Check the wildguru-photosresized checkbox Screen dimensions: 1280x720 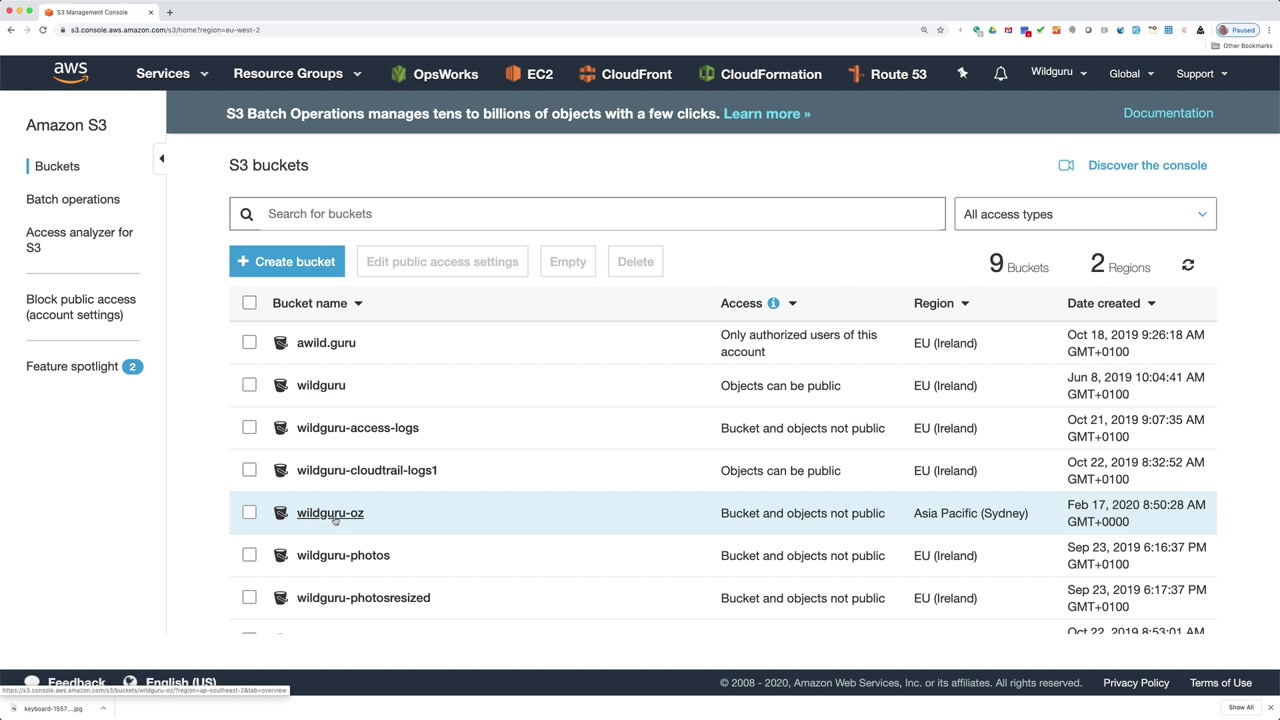pos(249,598)
